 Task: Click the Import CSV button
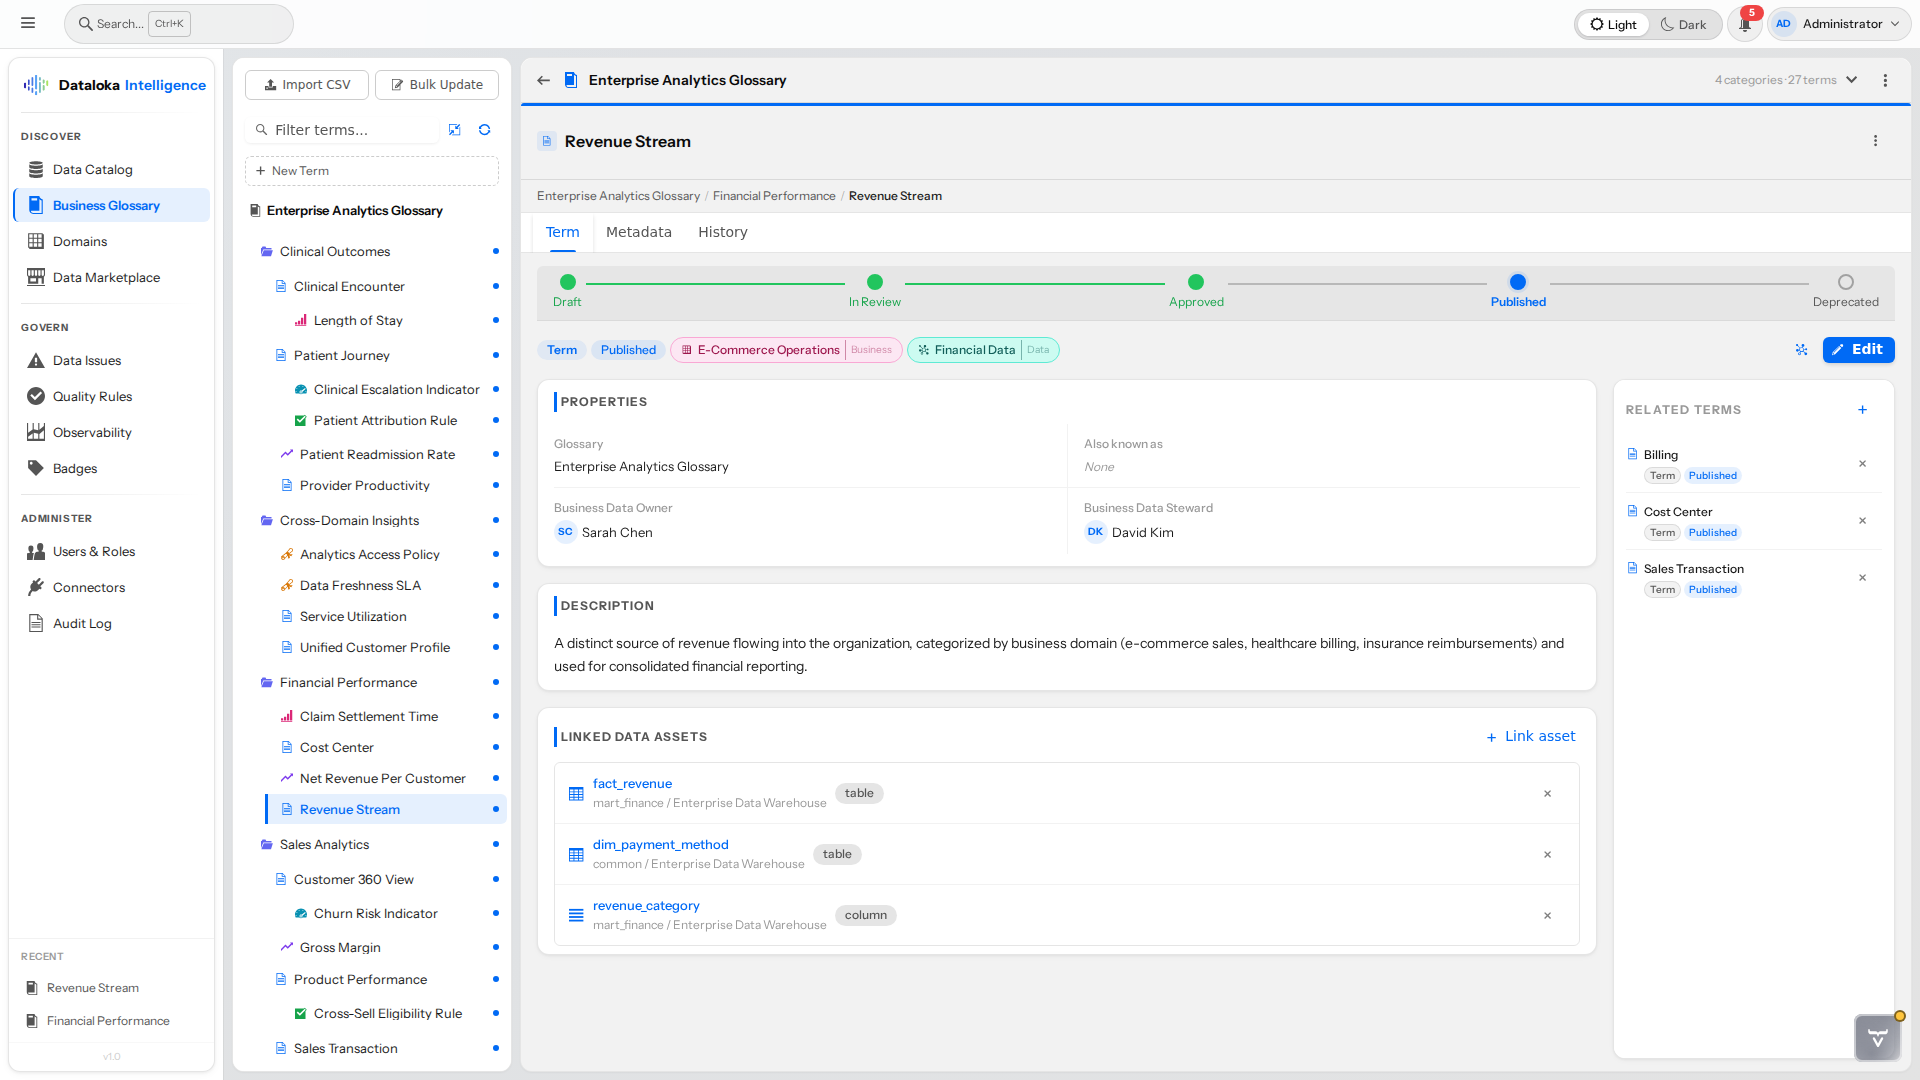click(x=306, y=84)
